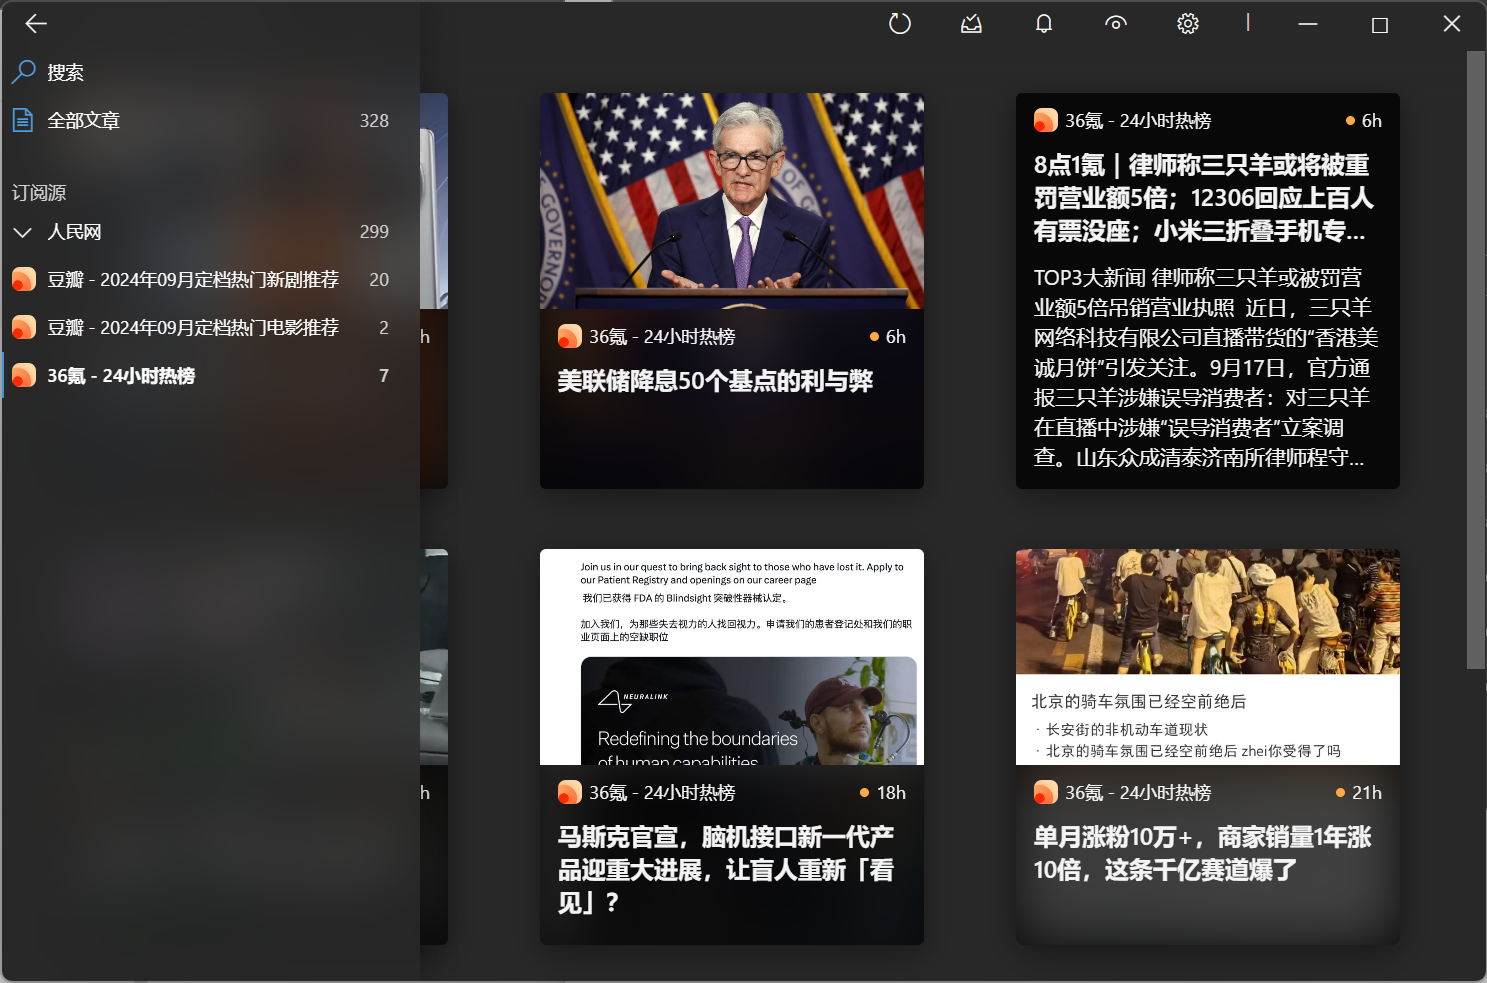Click the 36氪 source icon on 8点1氪 card

tap(1045, 121)
